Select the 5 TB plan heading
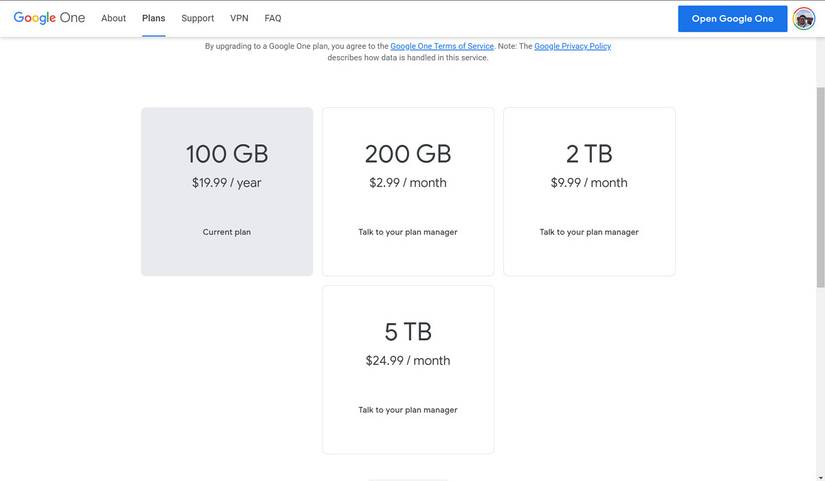 [x=408, y=332]
